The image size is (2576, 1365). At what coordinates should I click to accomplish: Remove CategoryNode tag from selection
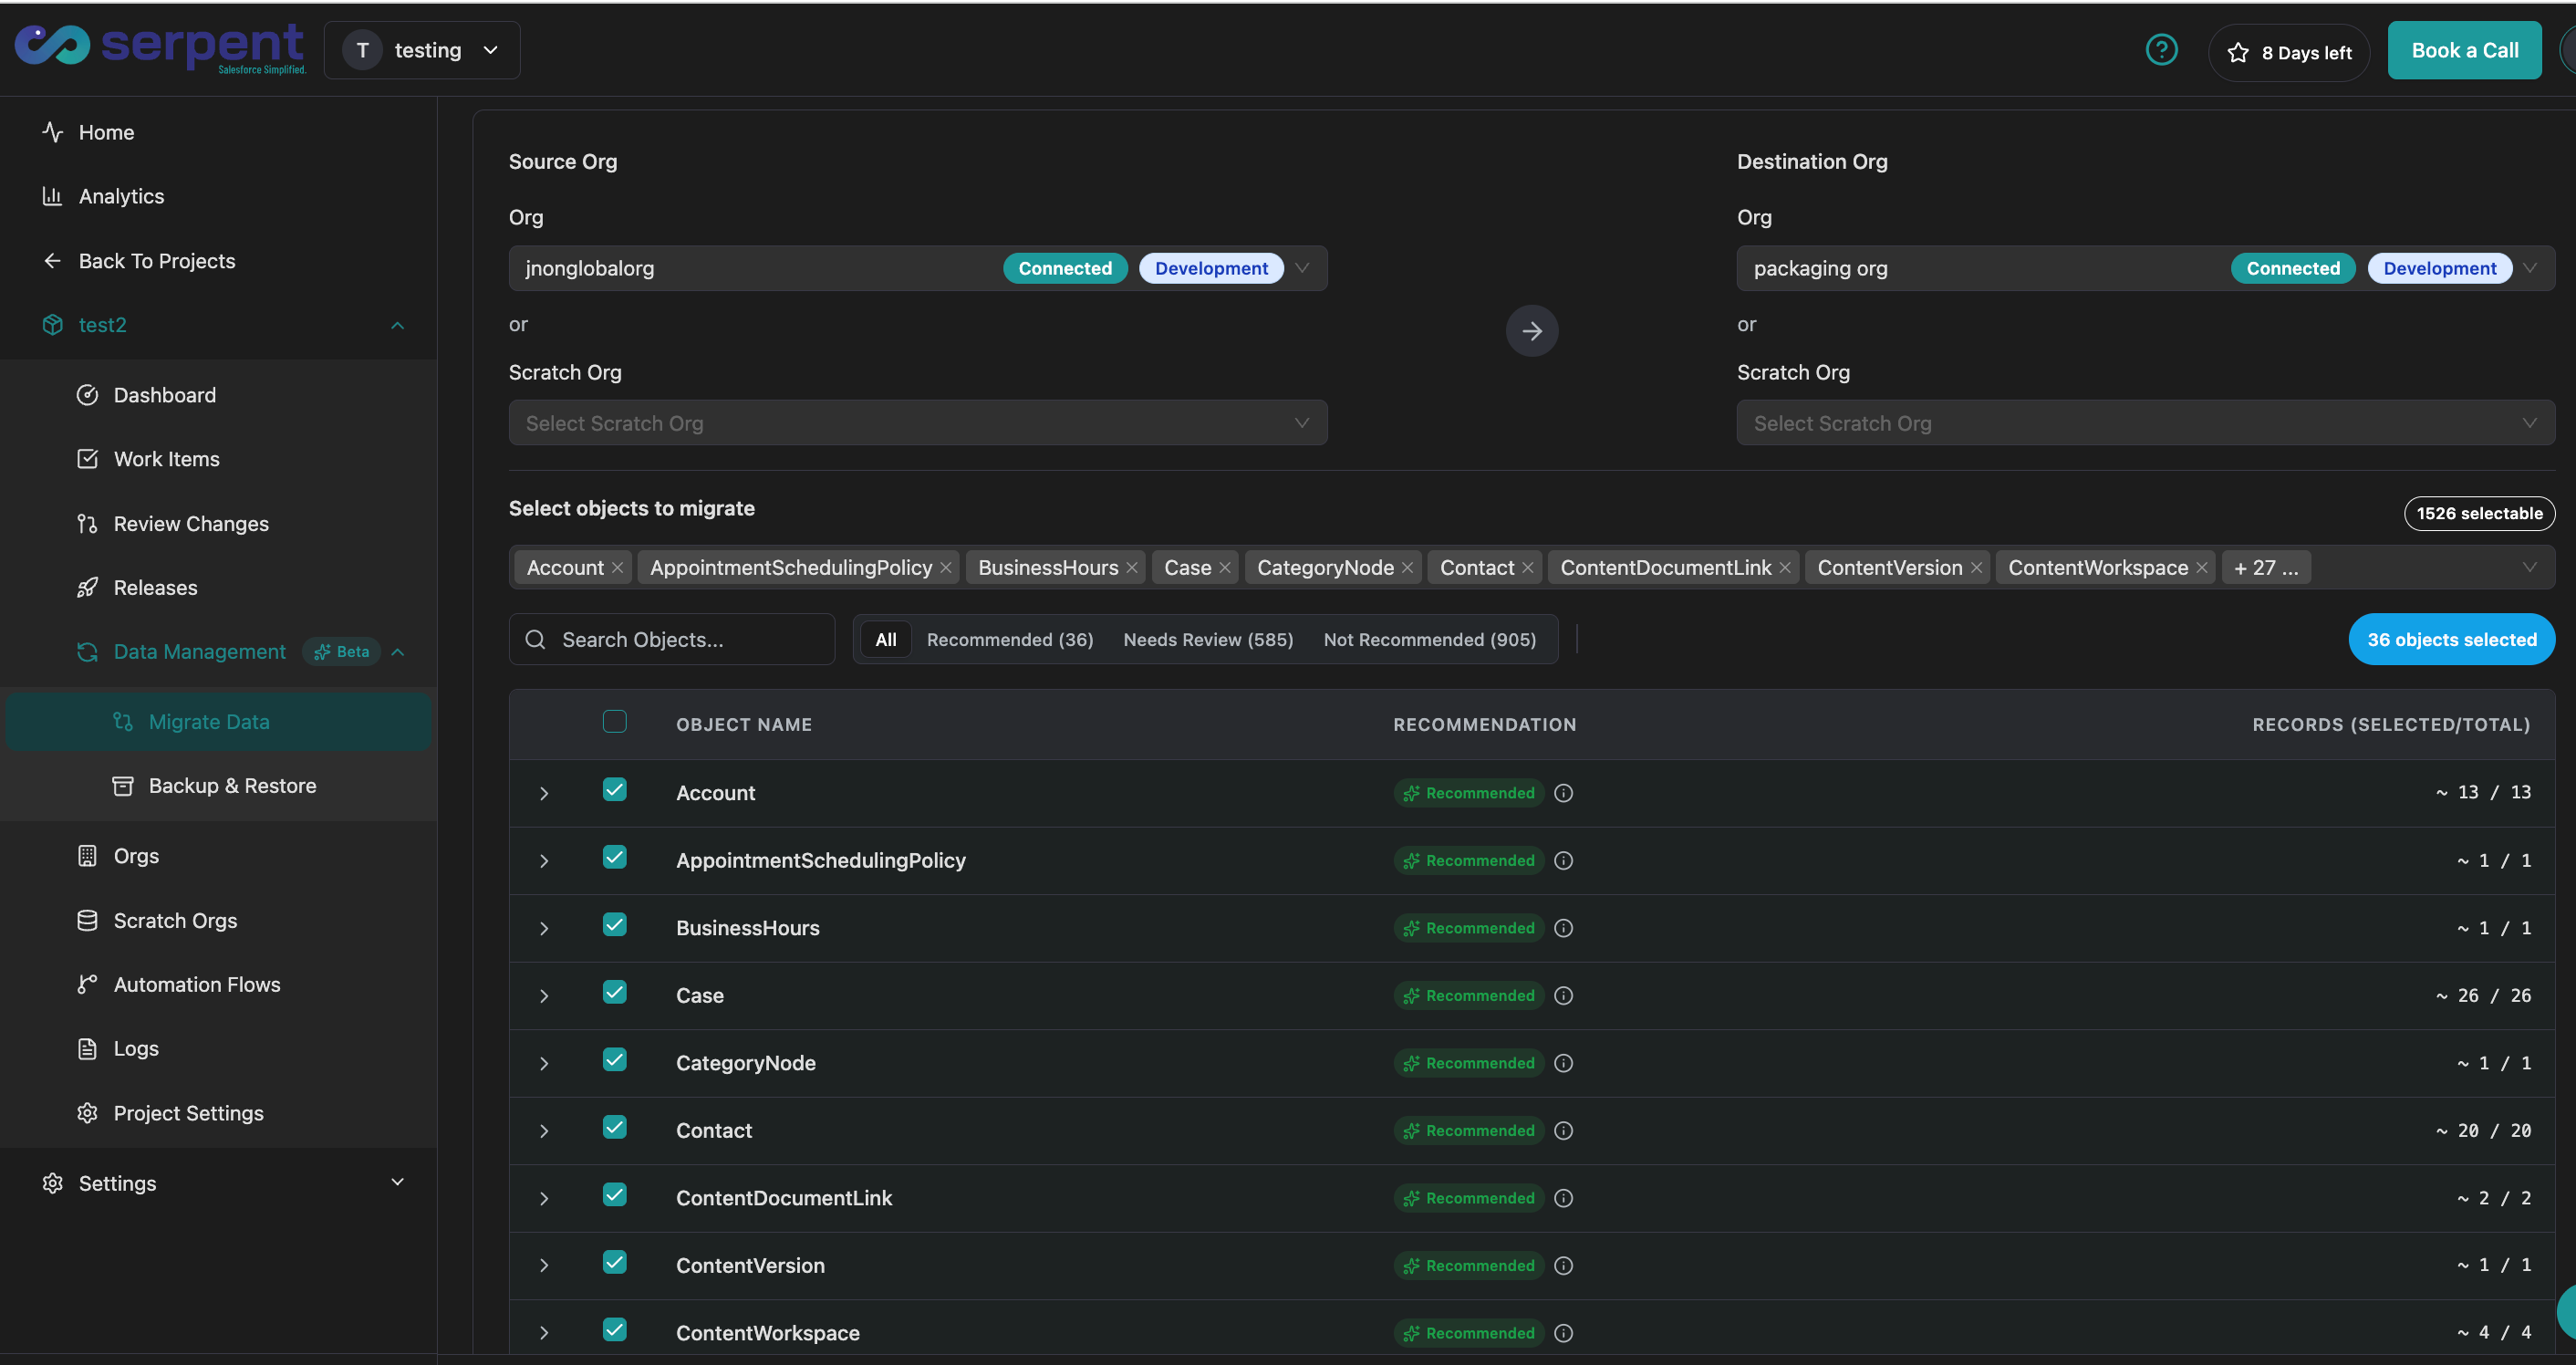click(x=1408, y=568)
